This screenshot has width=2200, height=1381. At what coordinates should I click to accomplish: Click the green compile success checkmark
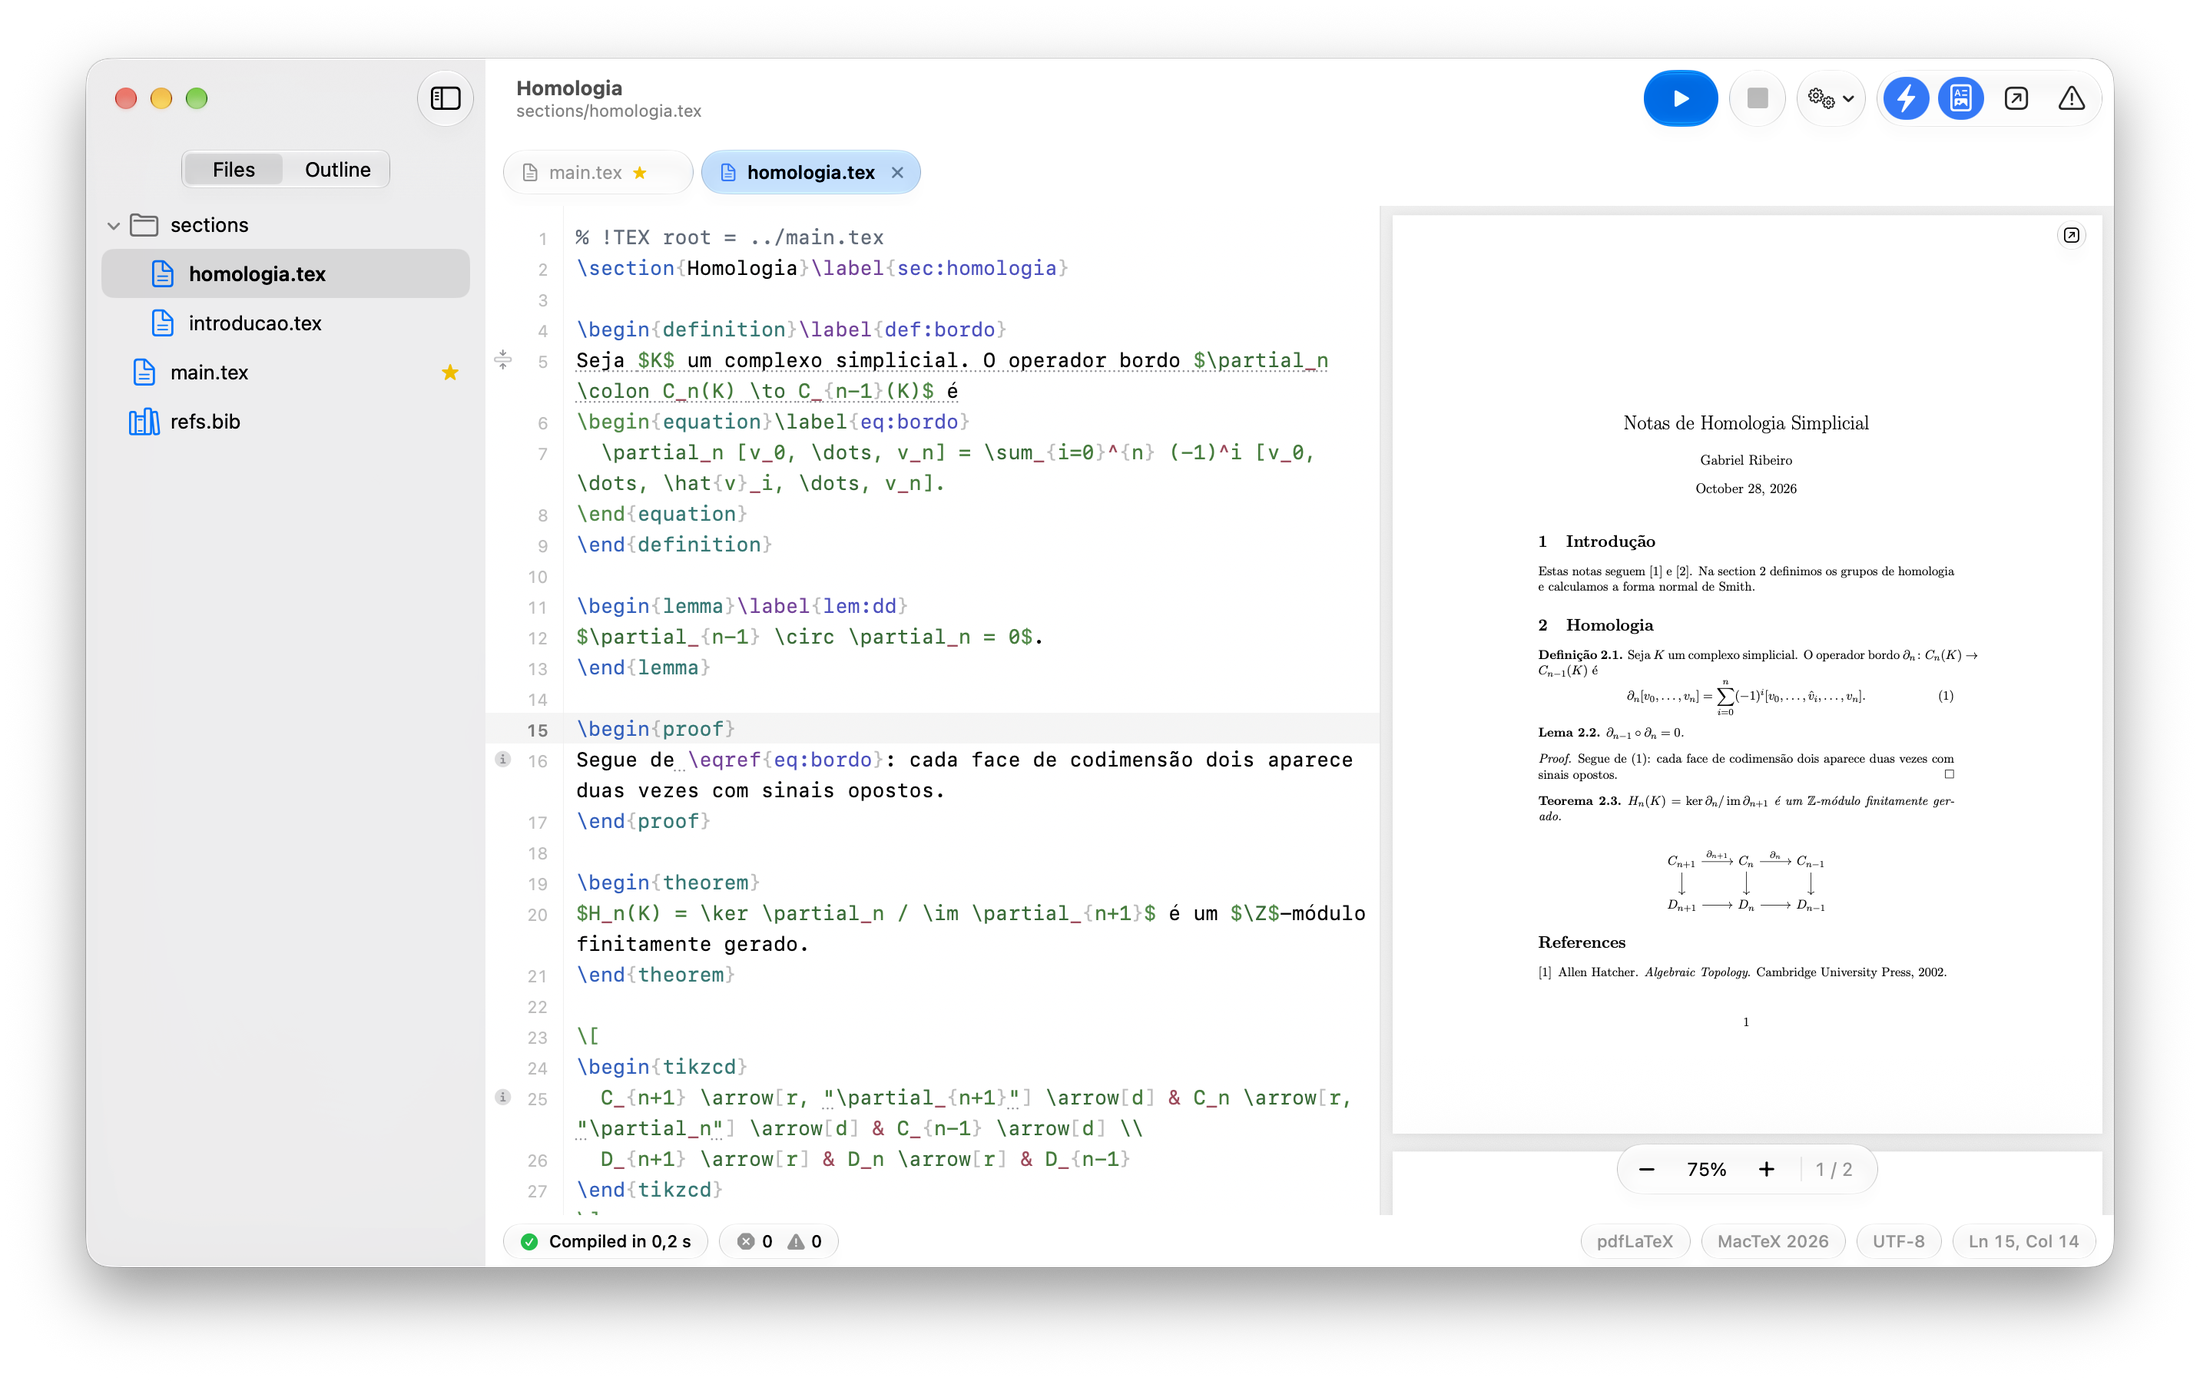[x=529, y=1241]
